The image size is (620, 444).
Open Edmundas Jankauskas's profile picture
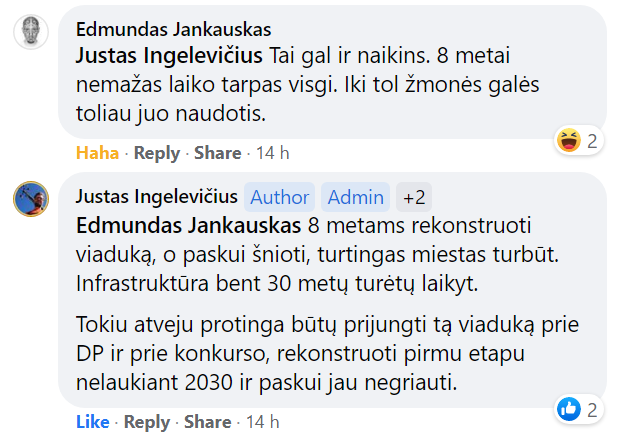[31, 33]
